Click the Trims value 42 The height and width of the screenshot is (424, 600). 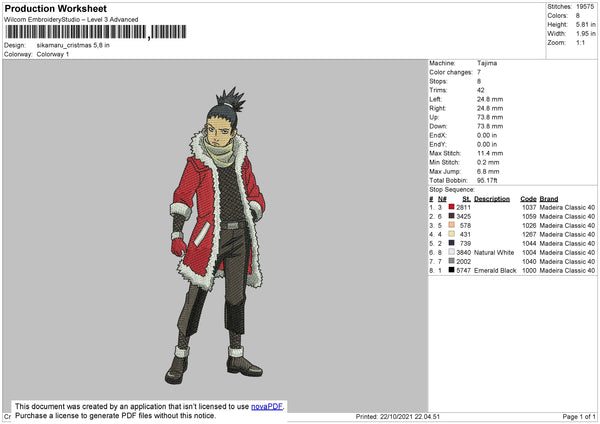click(481, 90)
